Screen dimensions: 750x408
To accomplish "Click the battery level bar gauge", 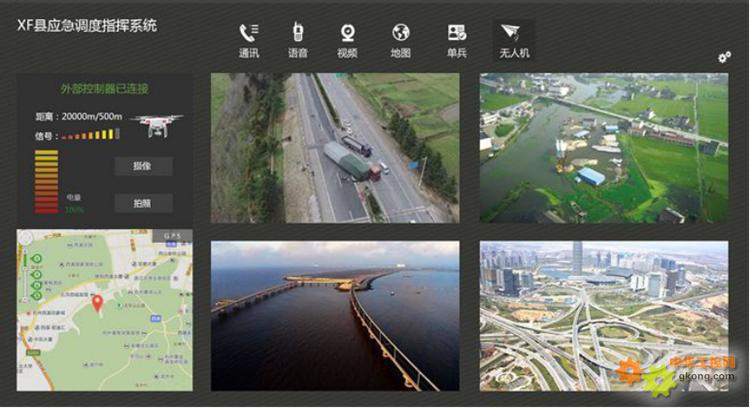I will coord(46,180).
